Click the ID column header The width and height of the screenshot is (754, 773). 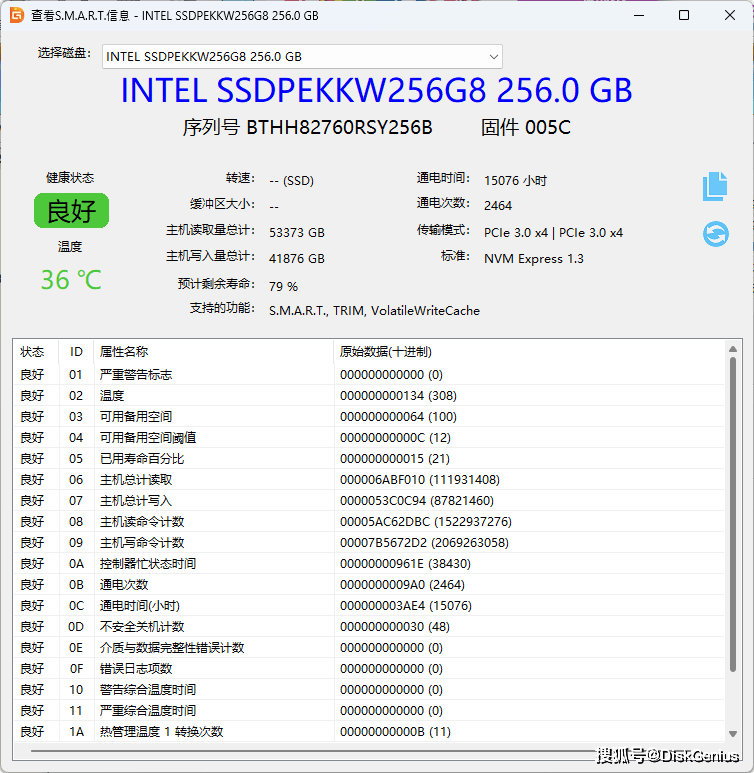tap(76, 352)
